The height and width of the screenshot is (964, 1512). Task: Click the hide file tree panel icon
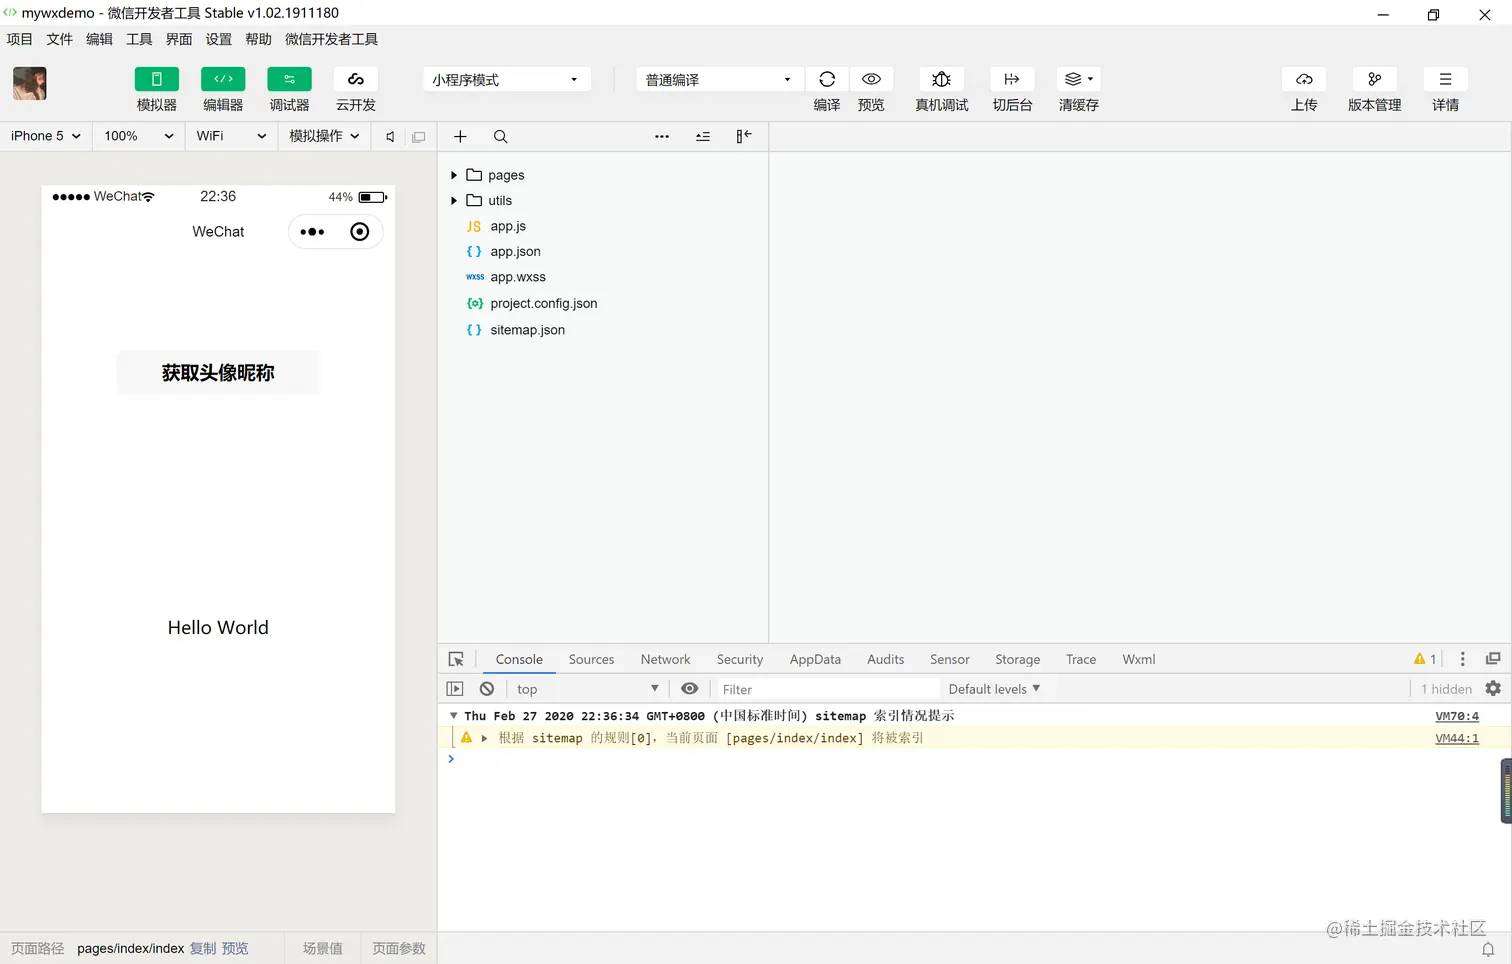coord(744,137)
